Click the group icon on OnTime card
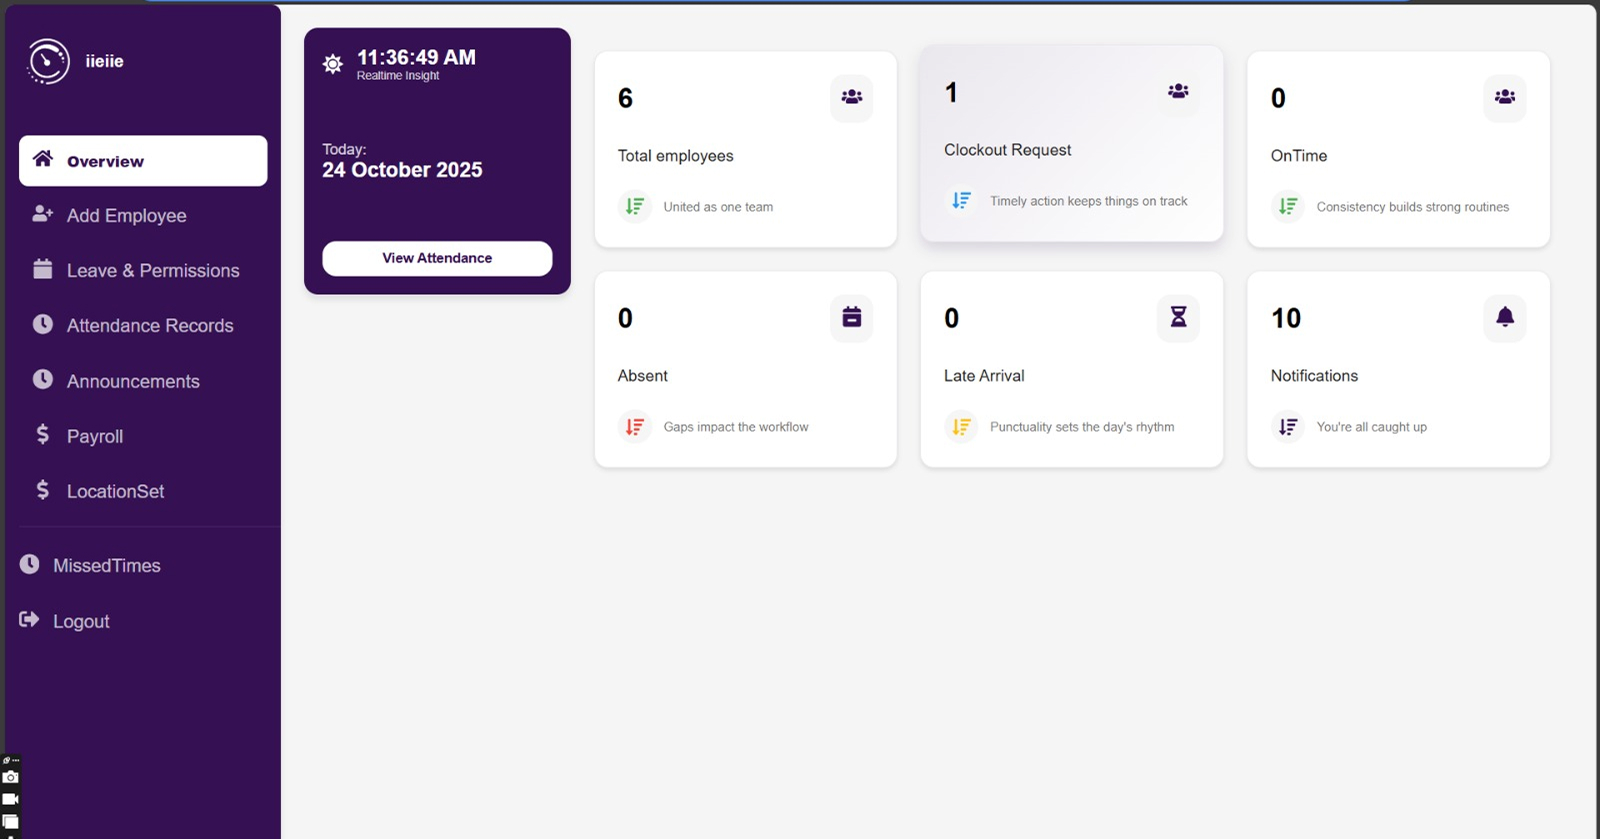The width and height of the screenshot is (1600, 839). (1505, 98)
